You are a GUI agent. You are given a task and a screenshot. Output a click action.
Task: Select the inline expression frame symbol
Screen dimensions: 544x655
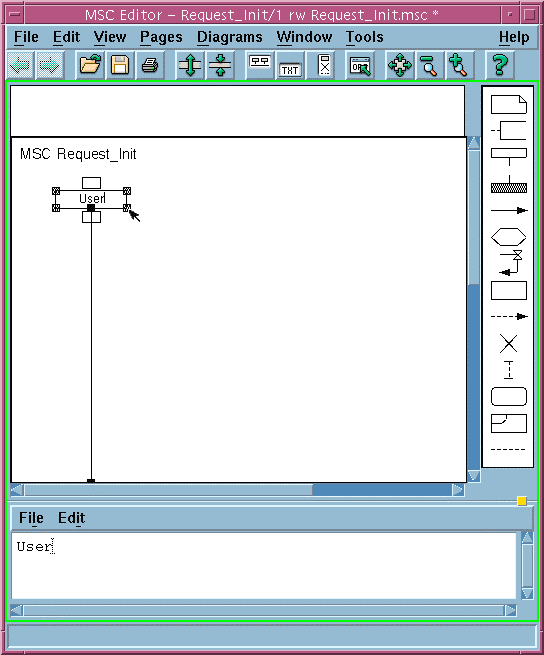(x=508, y=423)
